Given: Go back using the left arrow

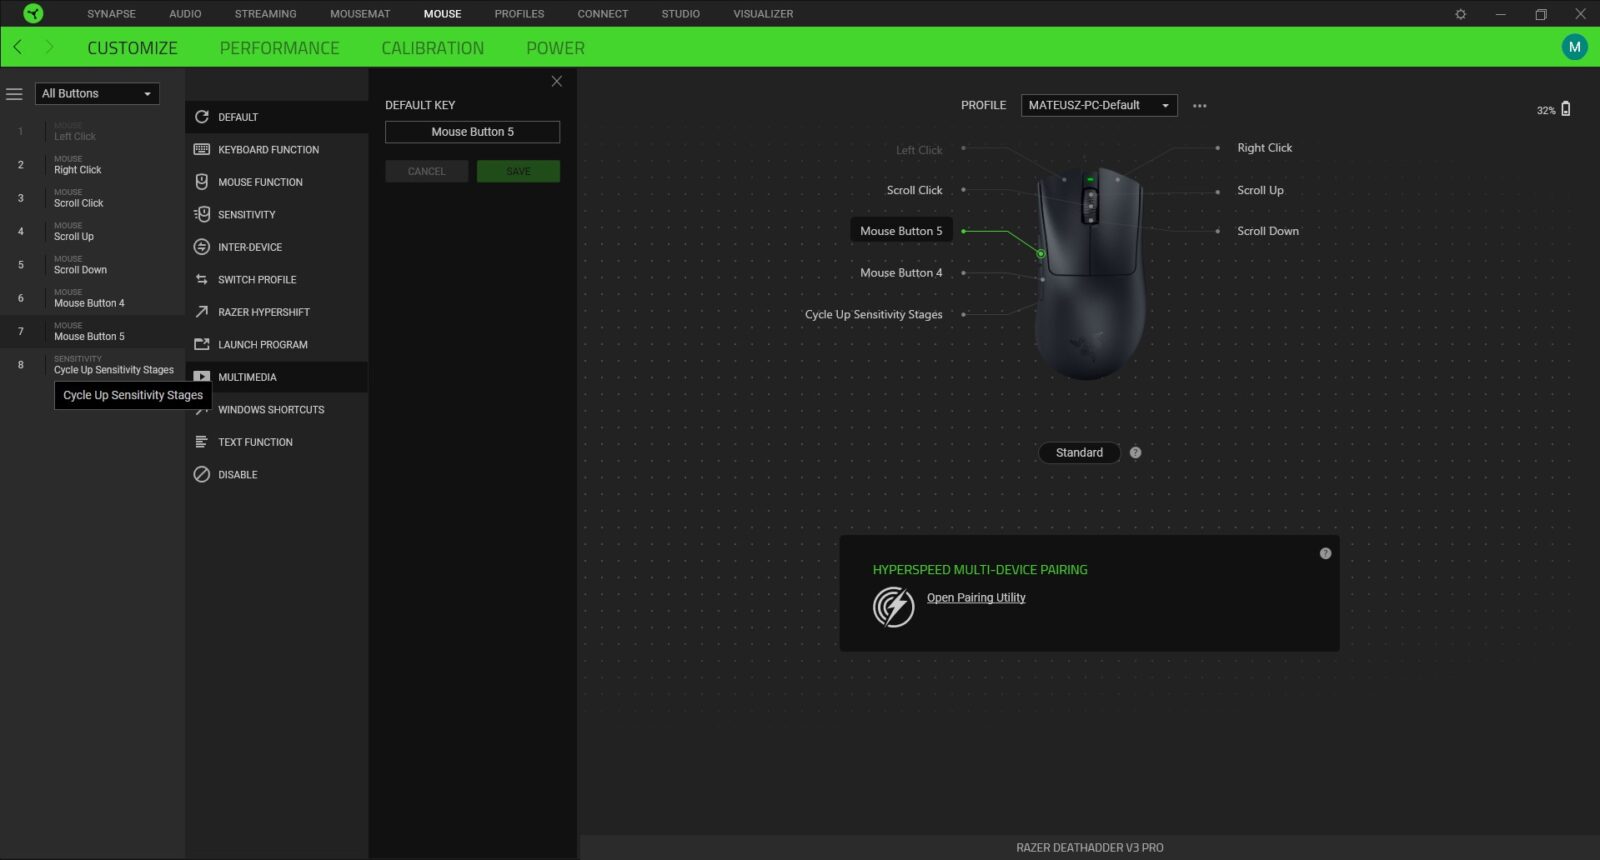Looking at the screenshot, I should point(18,47).
